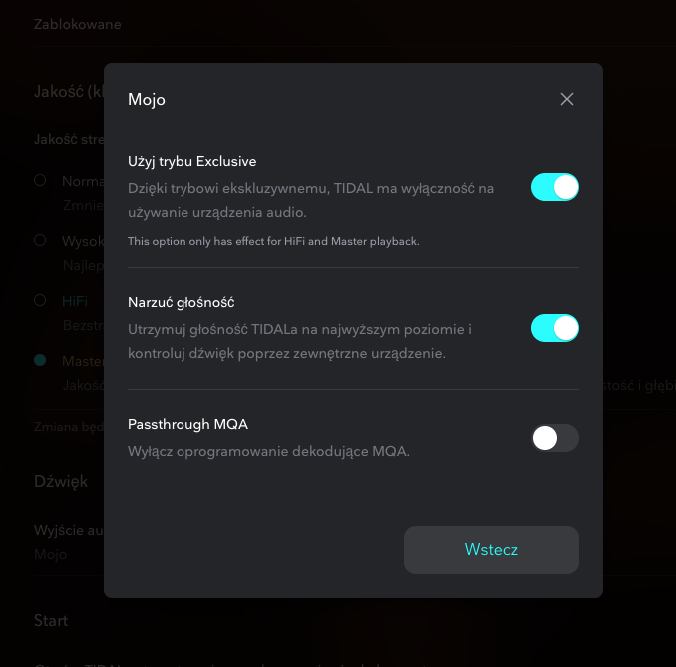Click the Dźwięk section heading
676x667 pixels.
click(61, 481)
